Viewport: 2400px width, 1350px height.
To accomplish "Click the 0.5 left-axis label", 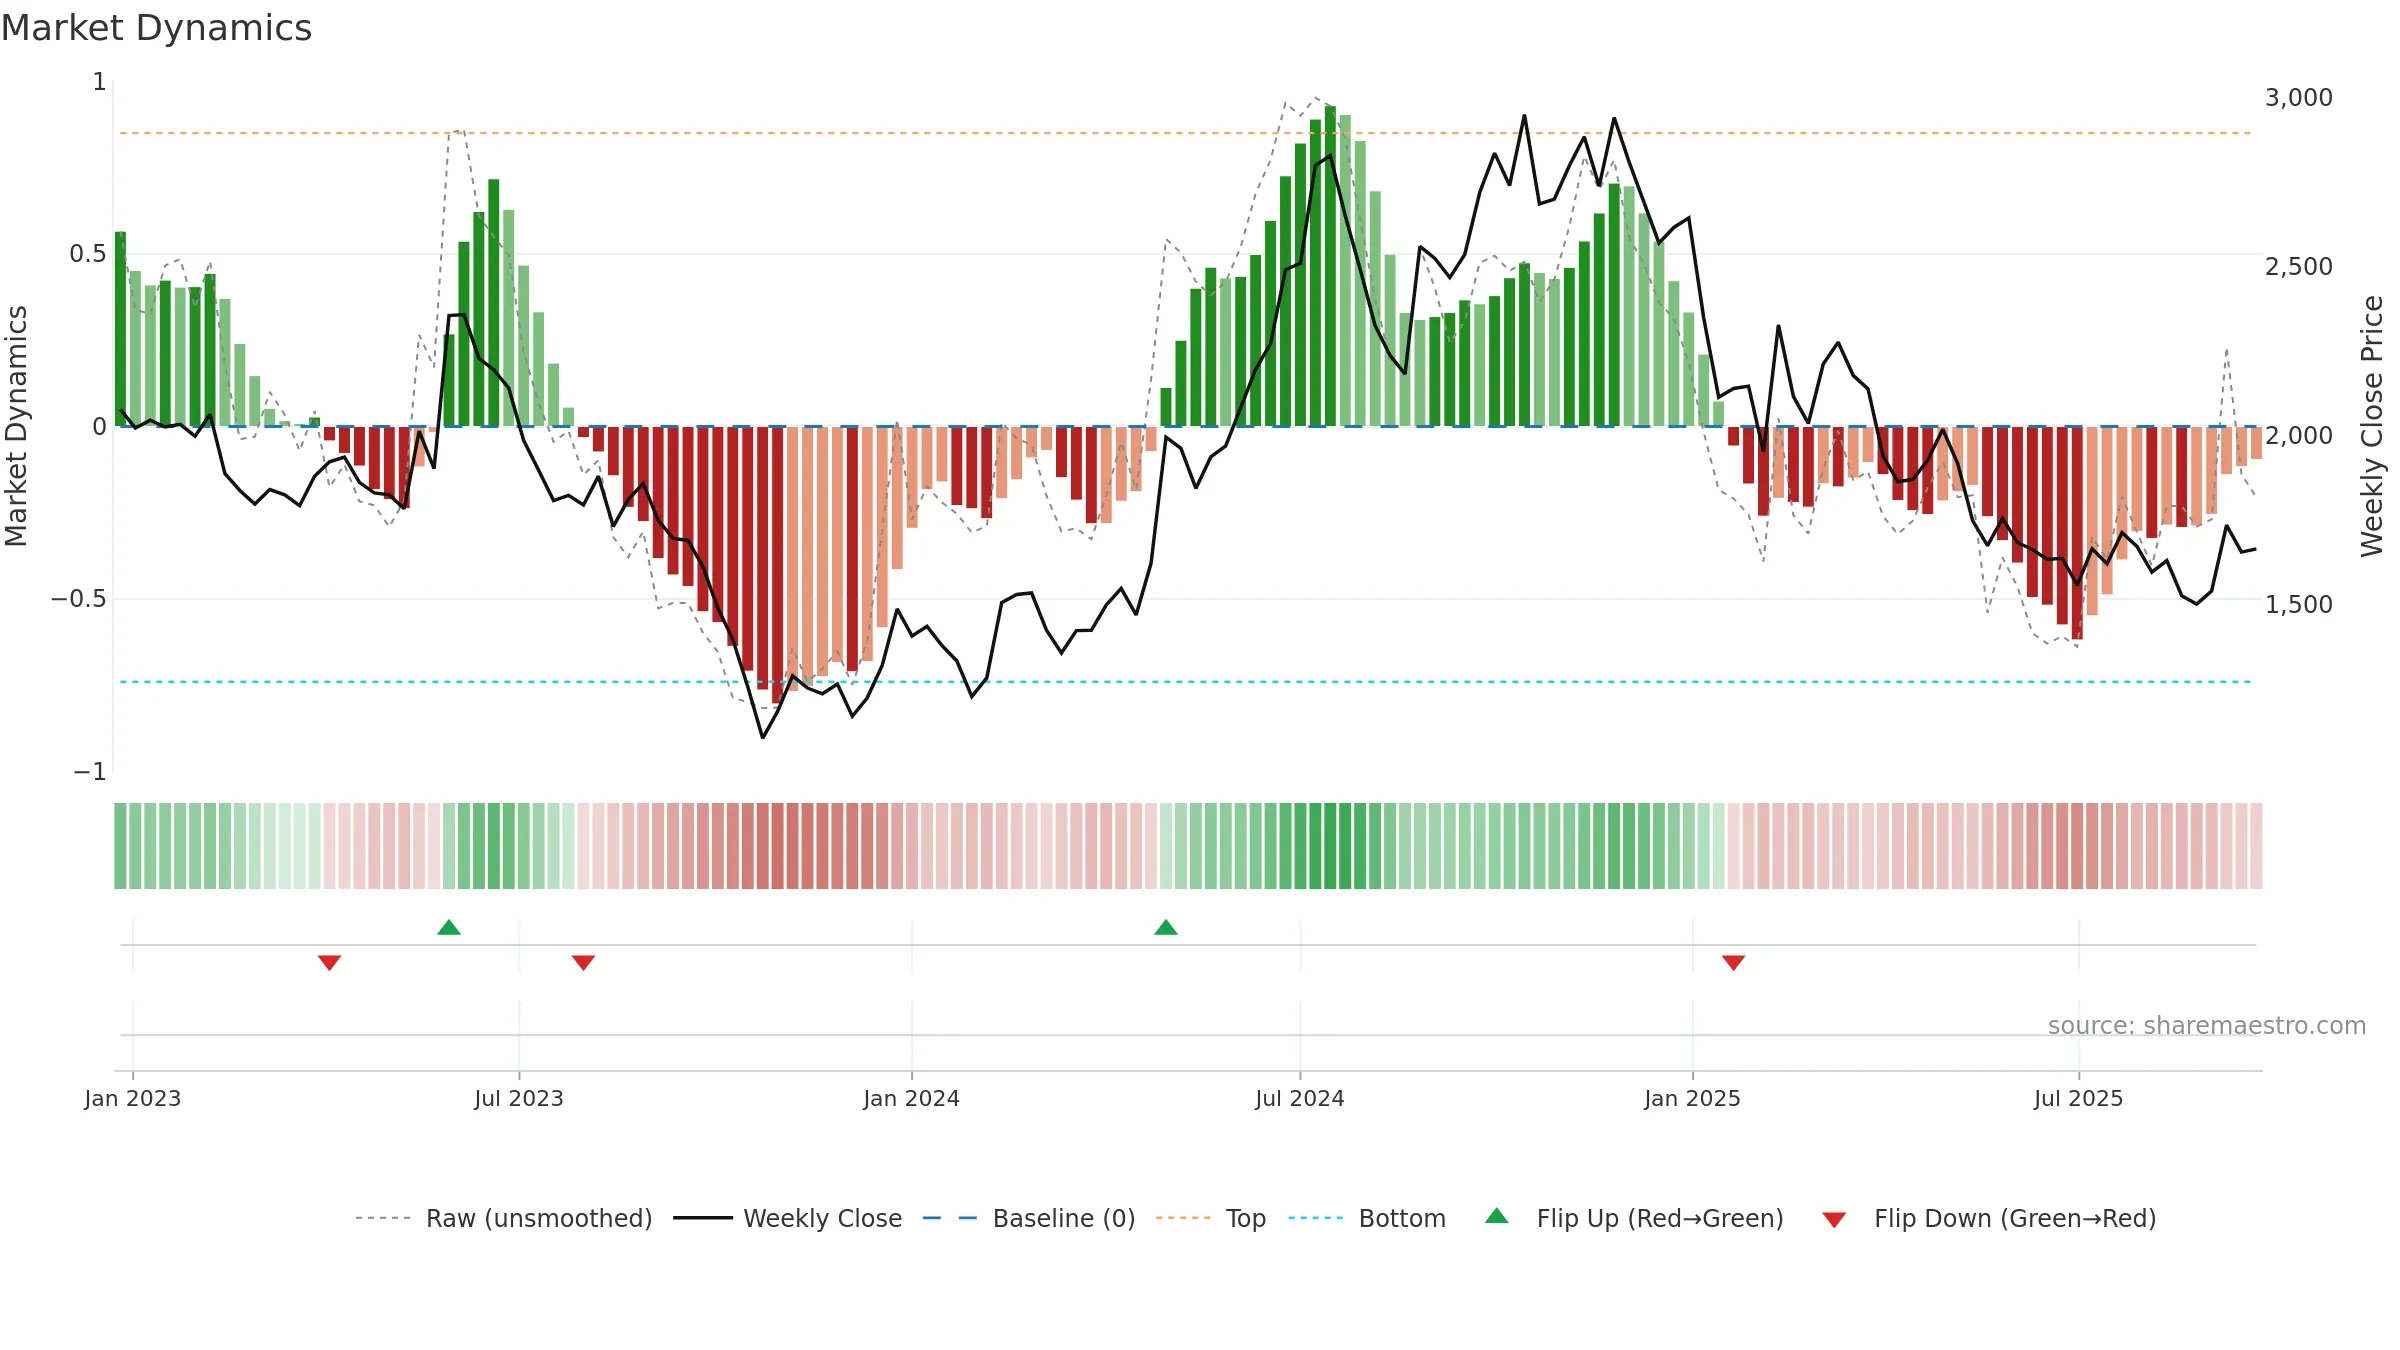I will coord(88,254).
